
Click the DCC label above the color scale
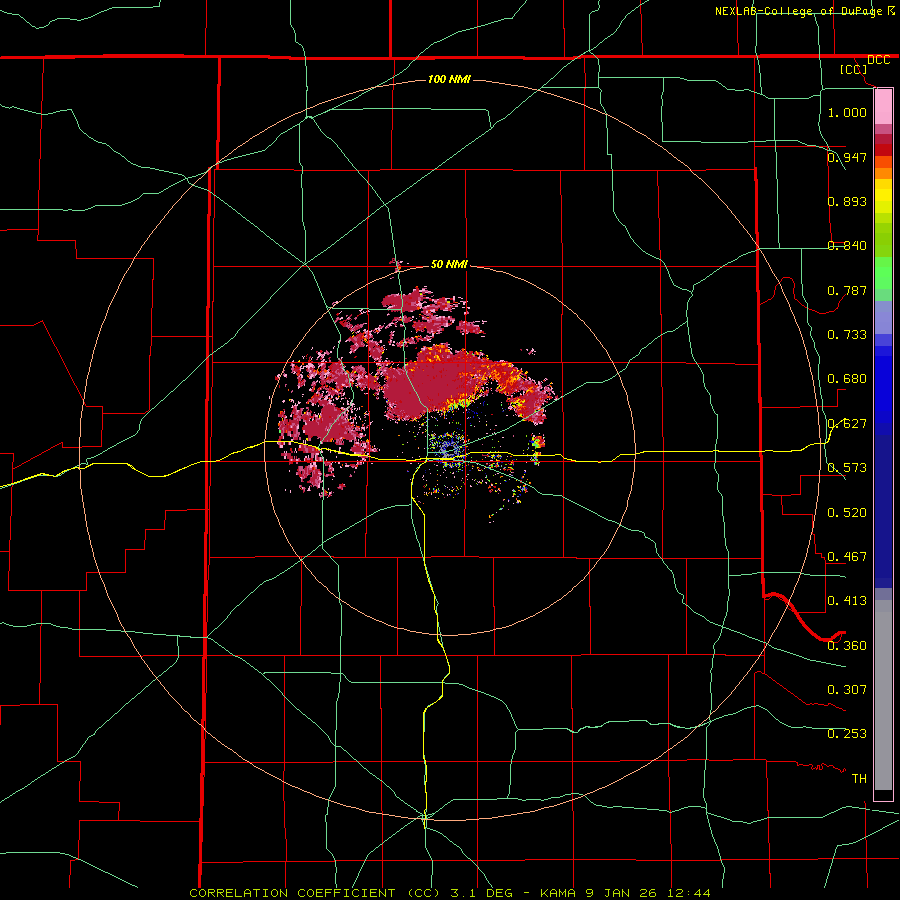pyautogui.click(x=878, y=60)
